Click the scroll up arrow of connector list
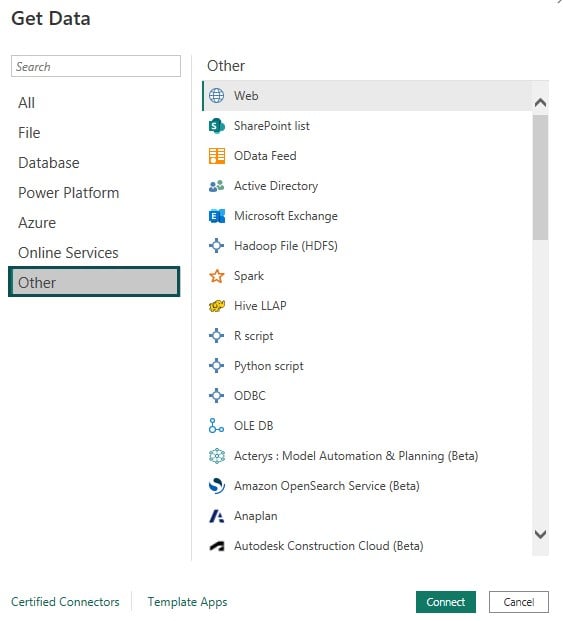 [540, 103]
